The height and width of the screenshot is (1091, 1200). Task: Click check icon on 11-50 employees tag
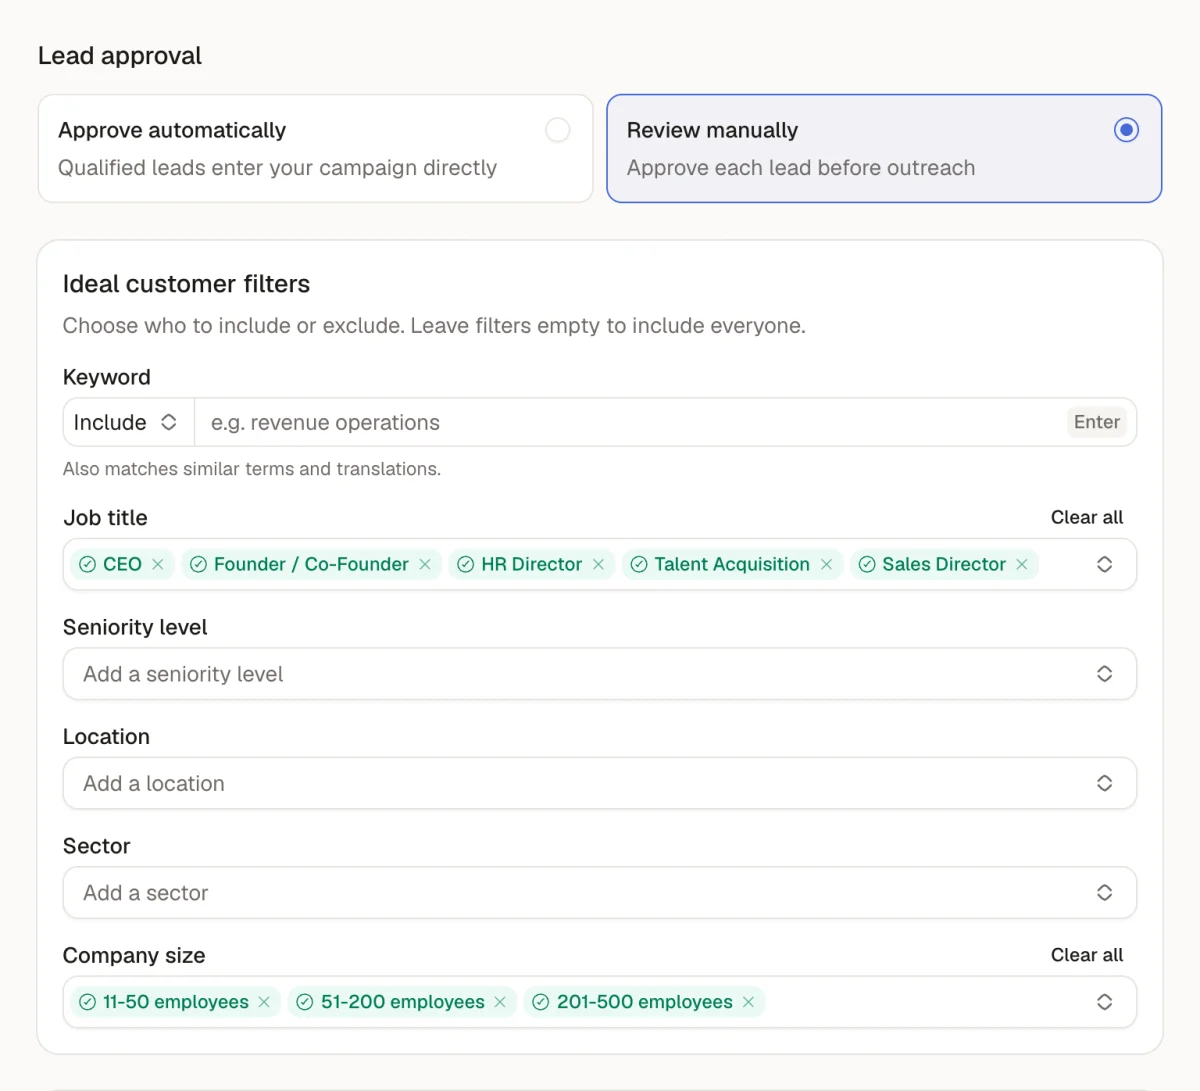[x=87, y=1002]
